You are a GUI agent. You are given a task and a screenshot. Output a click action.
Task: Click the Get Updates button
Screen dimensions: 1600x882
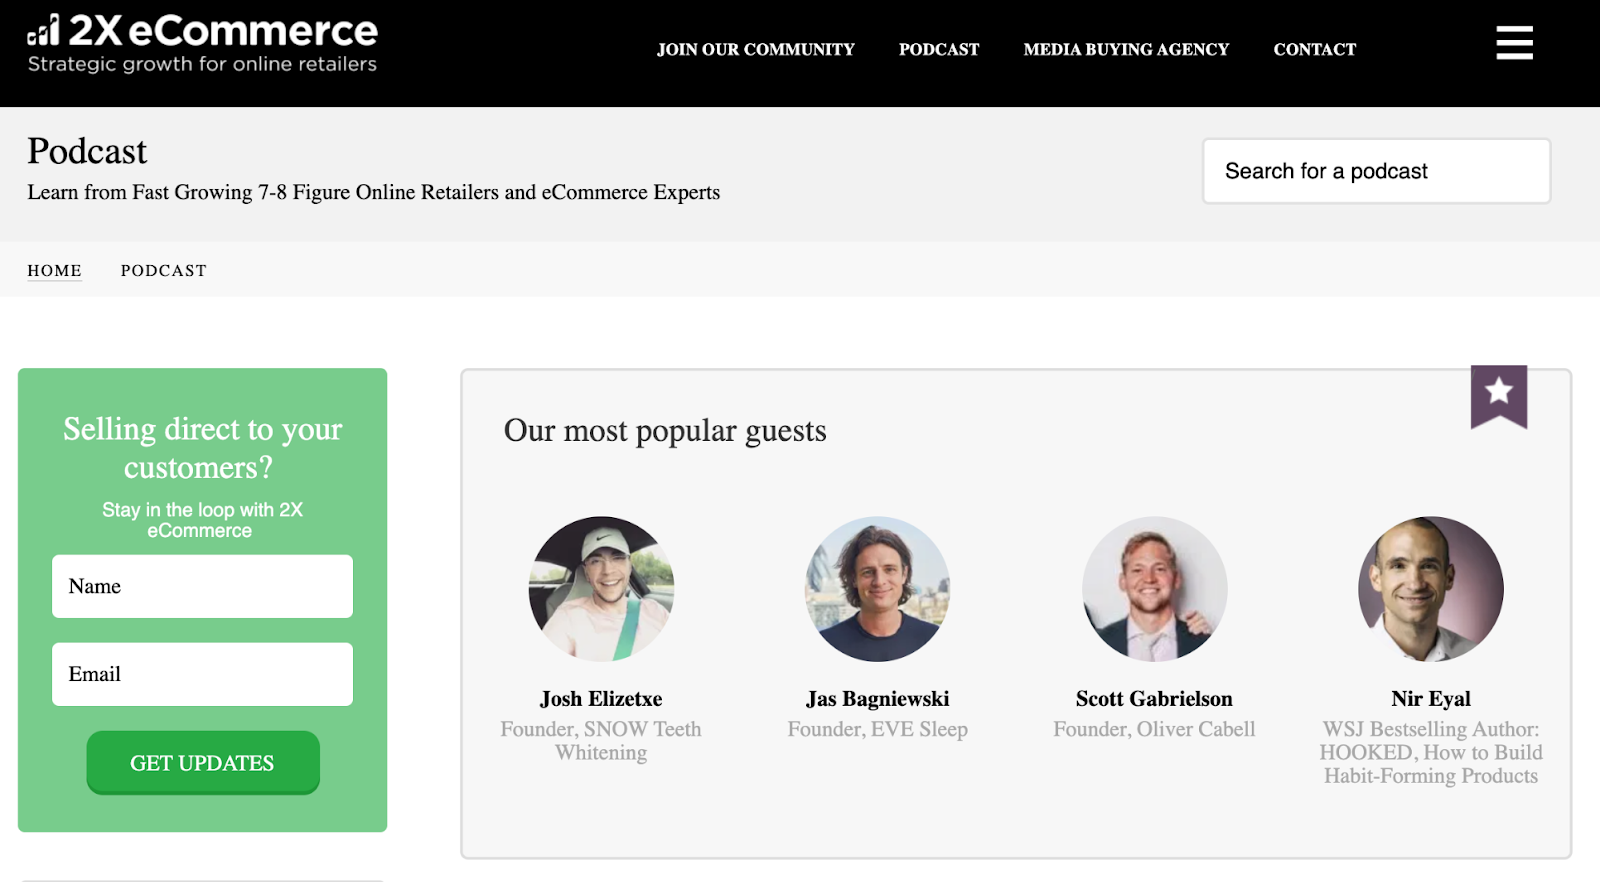(203, 763)
